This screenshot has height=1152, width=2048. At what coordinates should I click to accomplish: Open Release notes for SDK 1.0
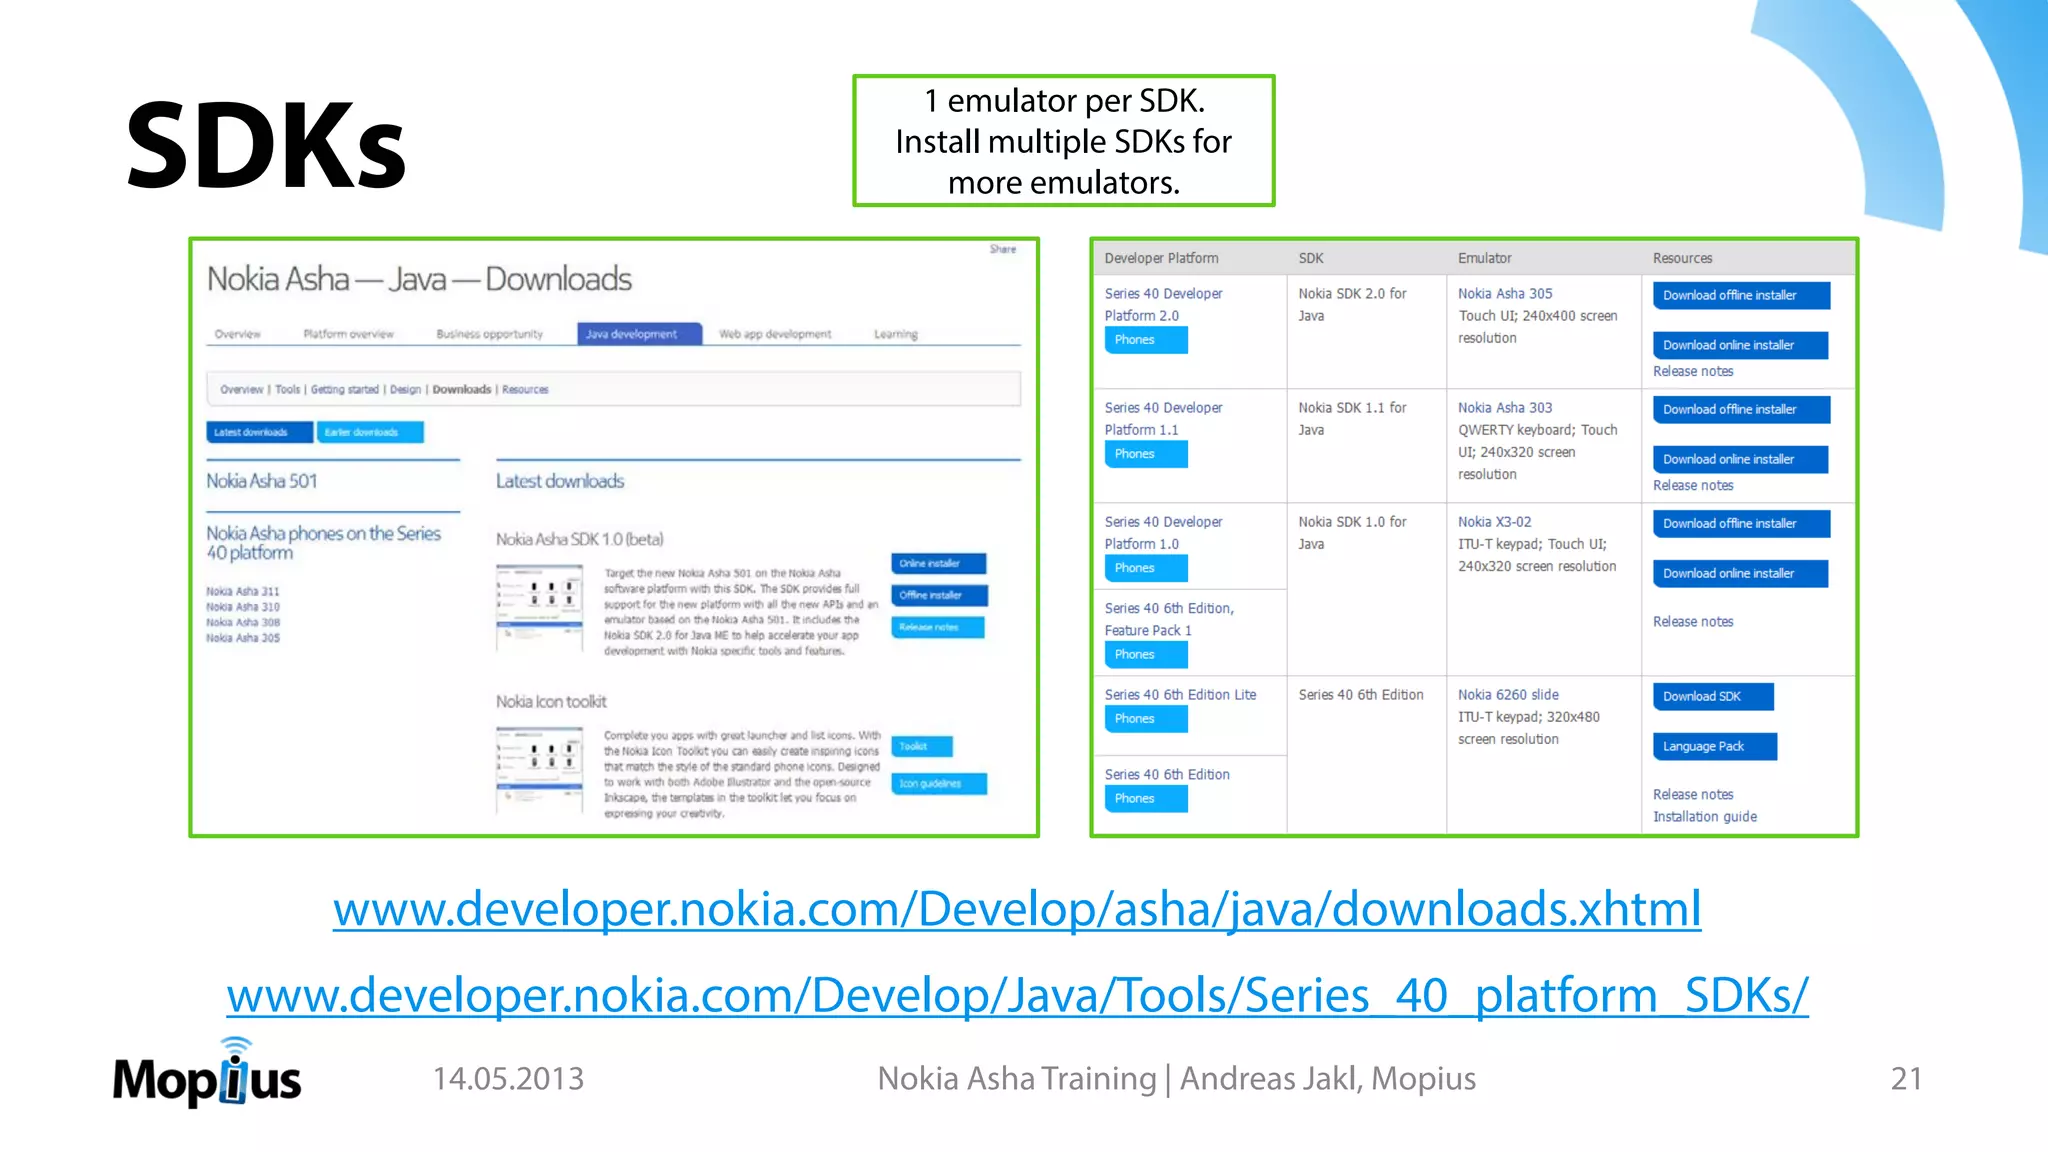click(x=1693, y=621)
